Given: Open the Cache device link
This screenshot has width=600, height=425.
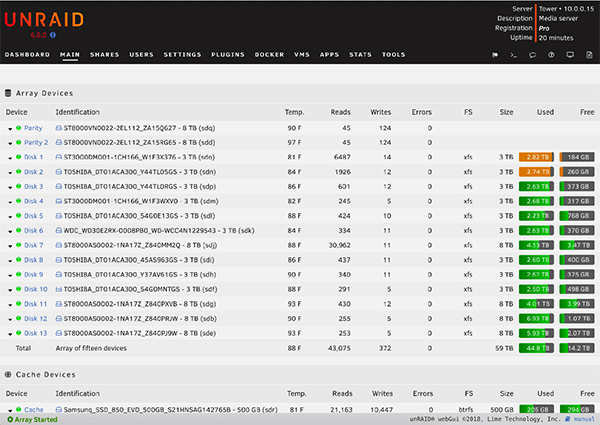Looking at the screenshot, I should tap(34, 409).
